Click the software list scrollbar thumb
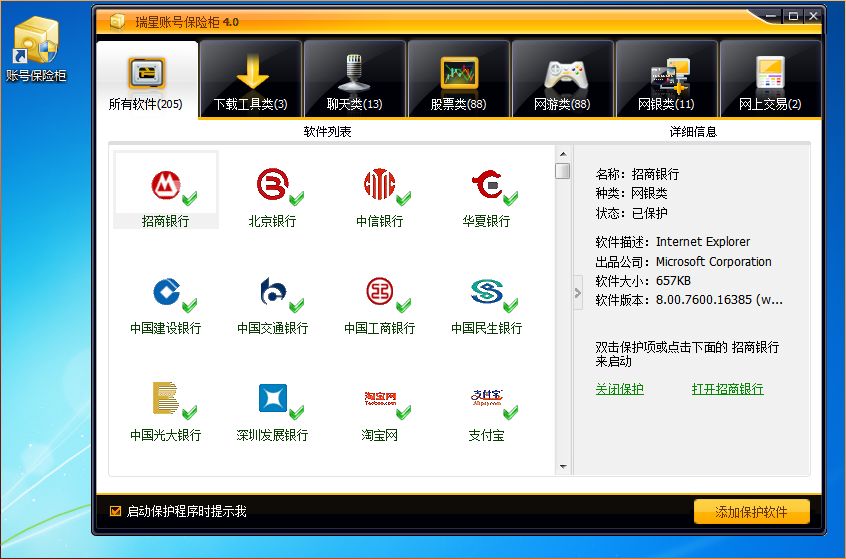Screen dimensions: 846x559 point(563,171)
